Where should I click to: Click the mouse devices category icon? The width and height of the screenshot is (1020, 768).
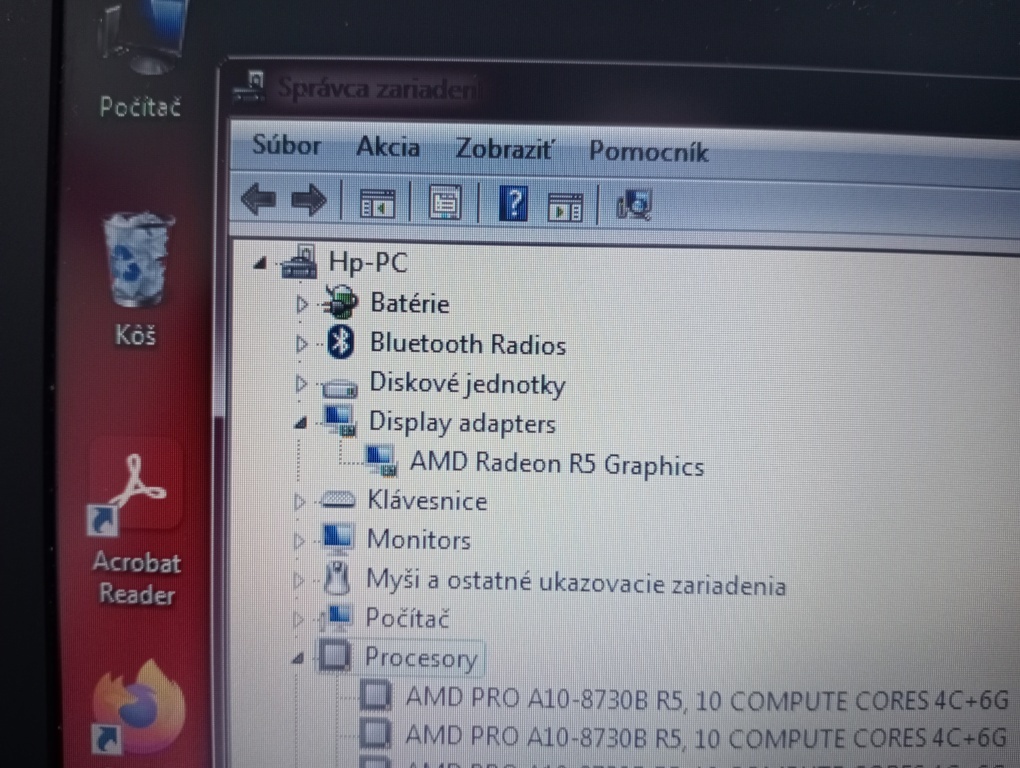pyautogui.click(x=336, y=578)
